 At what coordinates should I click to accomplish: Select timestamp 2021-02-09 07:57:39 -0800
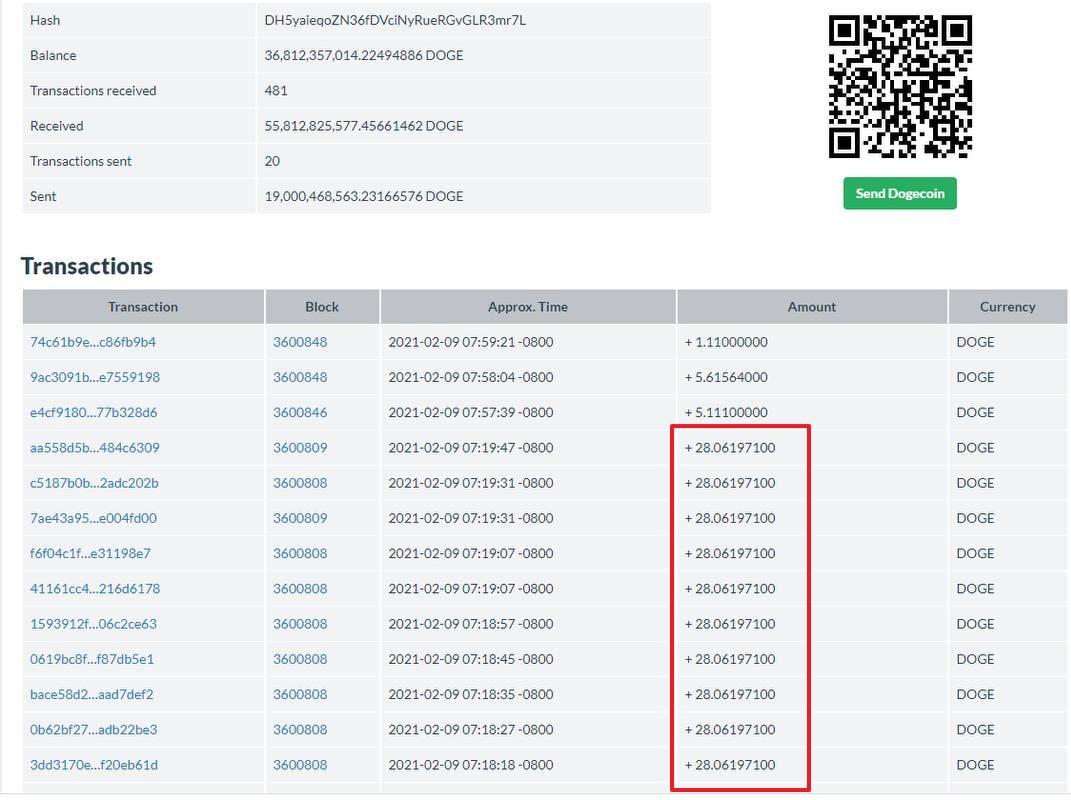coord(471,413)
